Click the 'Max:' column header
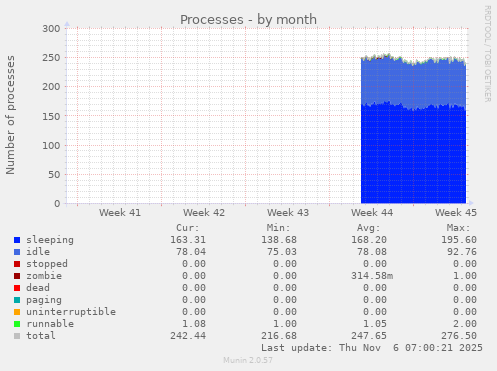This screenshot has width=497, height=371. coord(459,228)
